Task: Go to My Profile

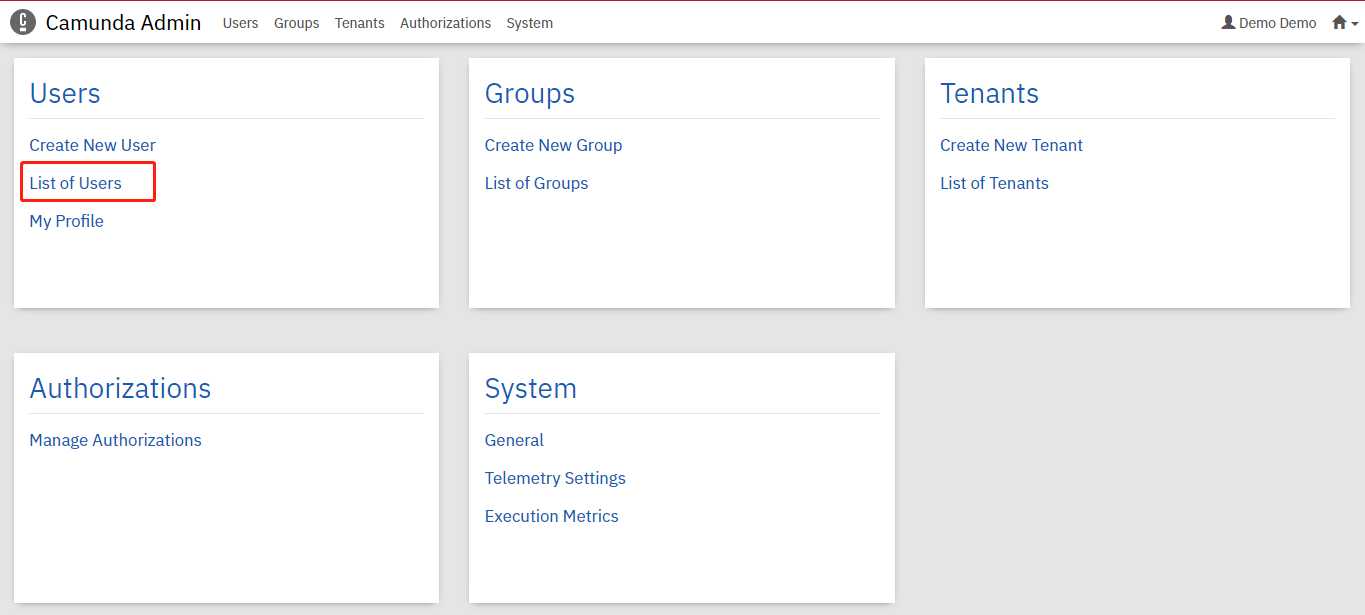Action: tap(67, 221)
